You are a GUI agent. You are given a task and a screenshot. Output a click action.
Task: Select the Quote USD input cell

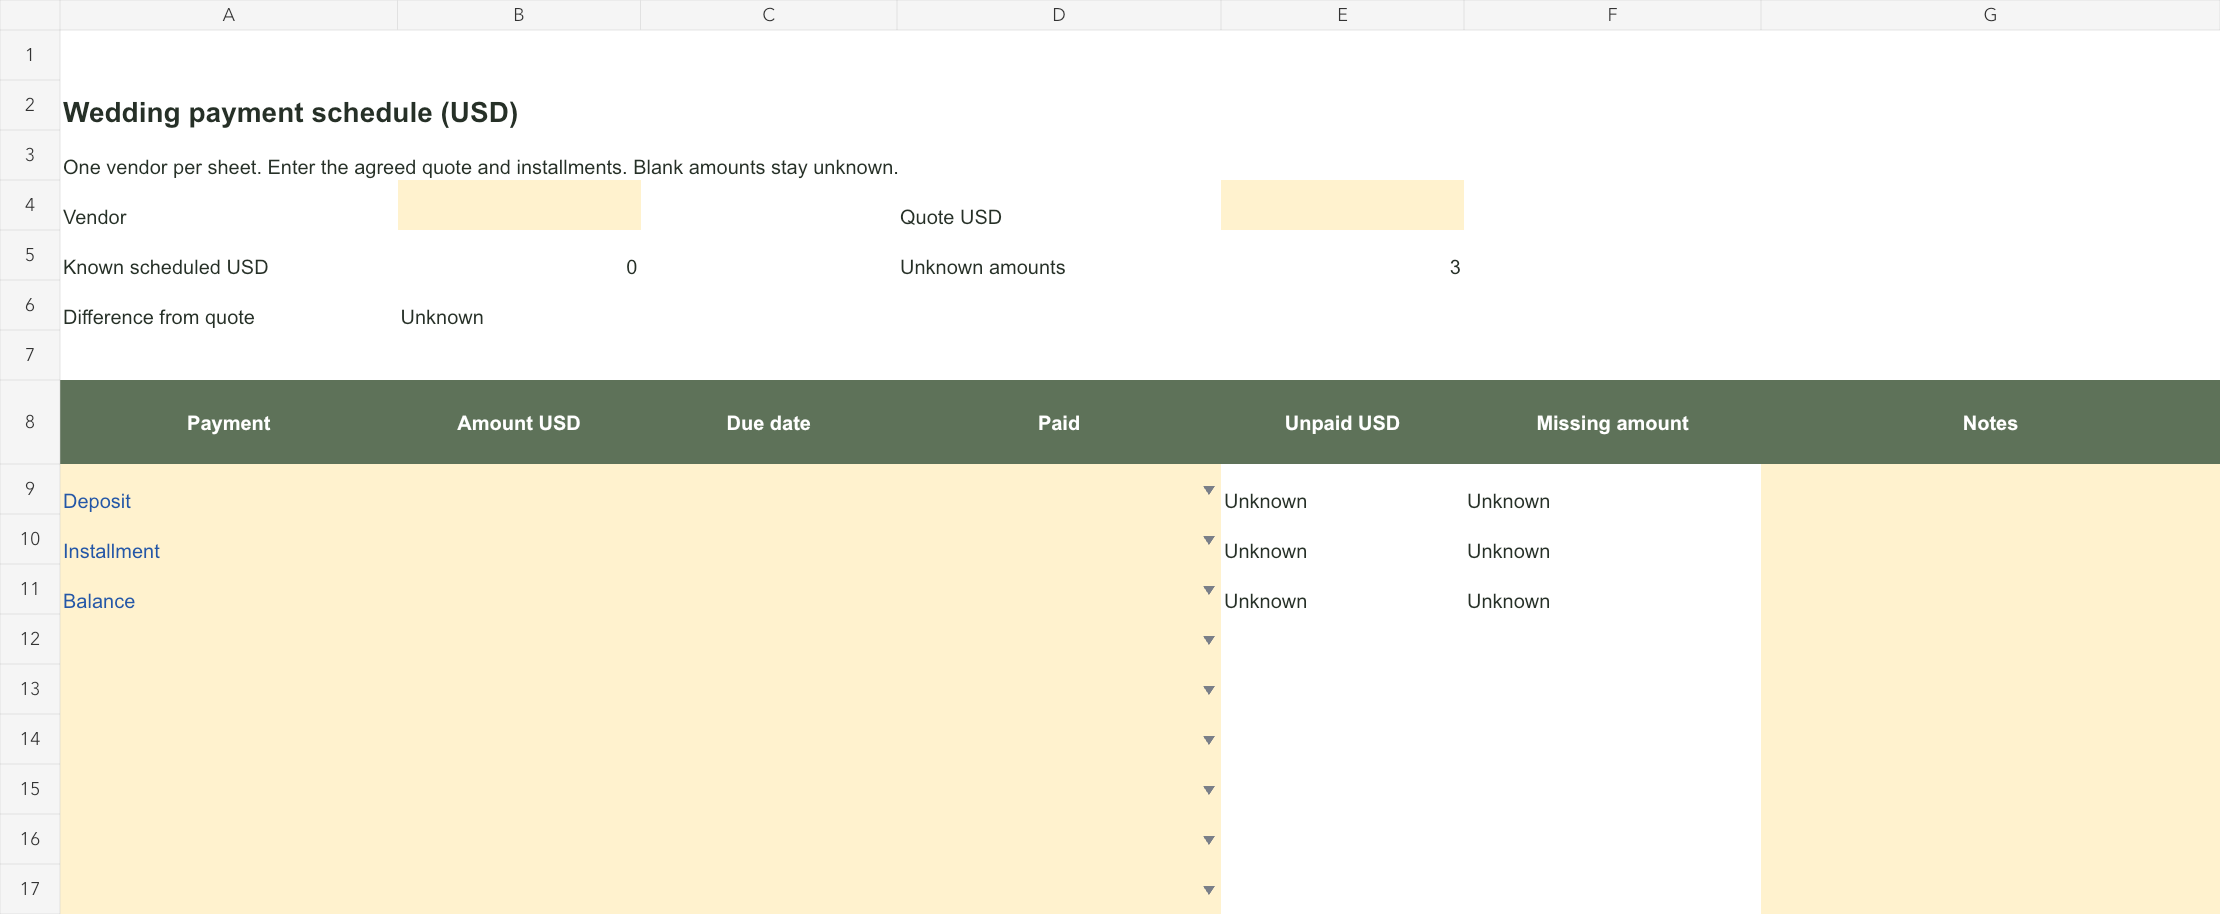coord(1342,205)
